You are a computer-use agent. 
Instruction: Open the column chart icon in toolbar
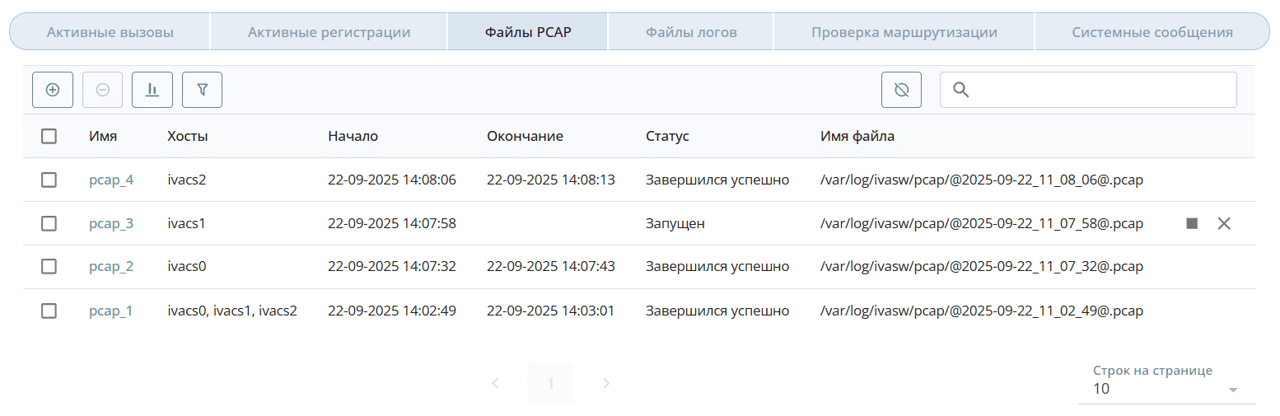[x=152, y=90]
